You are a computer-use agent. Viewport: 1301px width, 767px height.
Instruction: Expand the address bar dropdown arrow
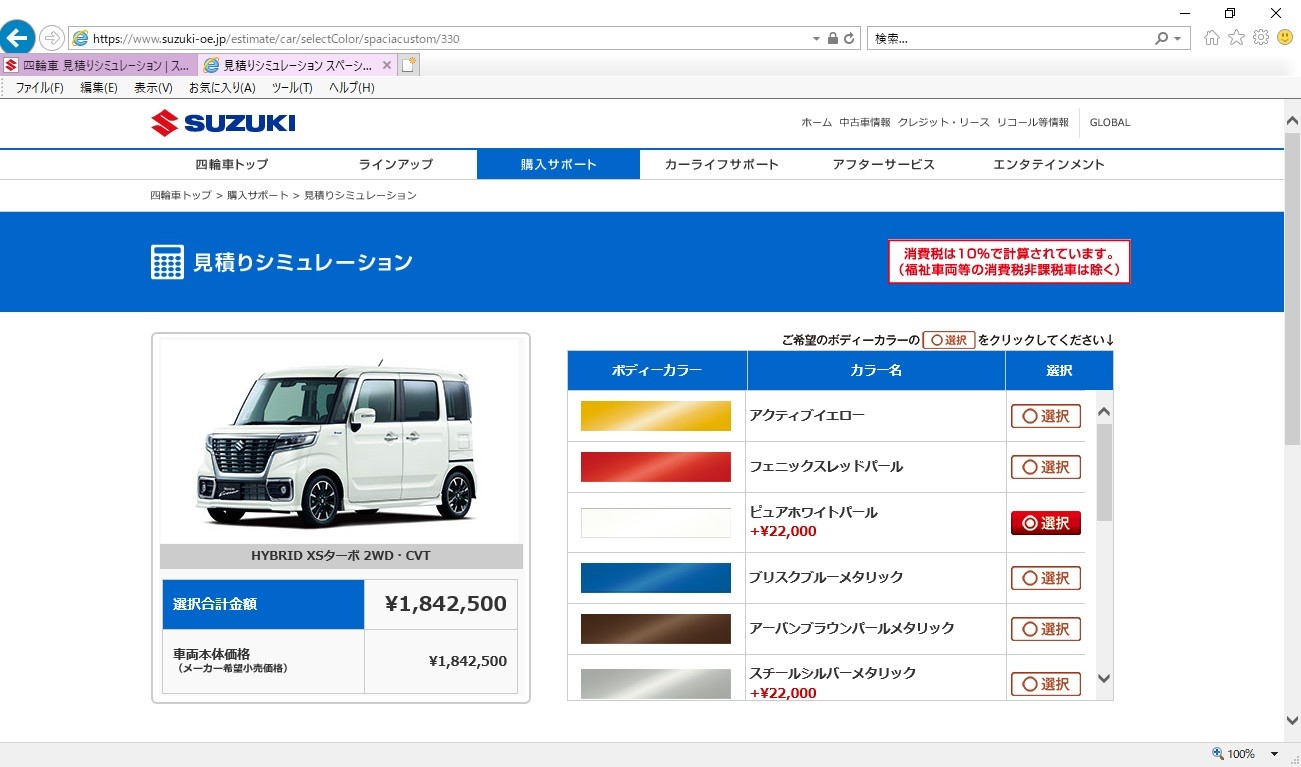(x=816, y=39)
